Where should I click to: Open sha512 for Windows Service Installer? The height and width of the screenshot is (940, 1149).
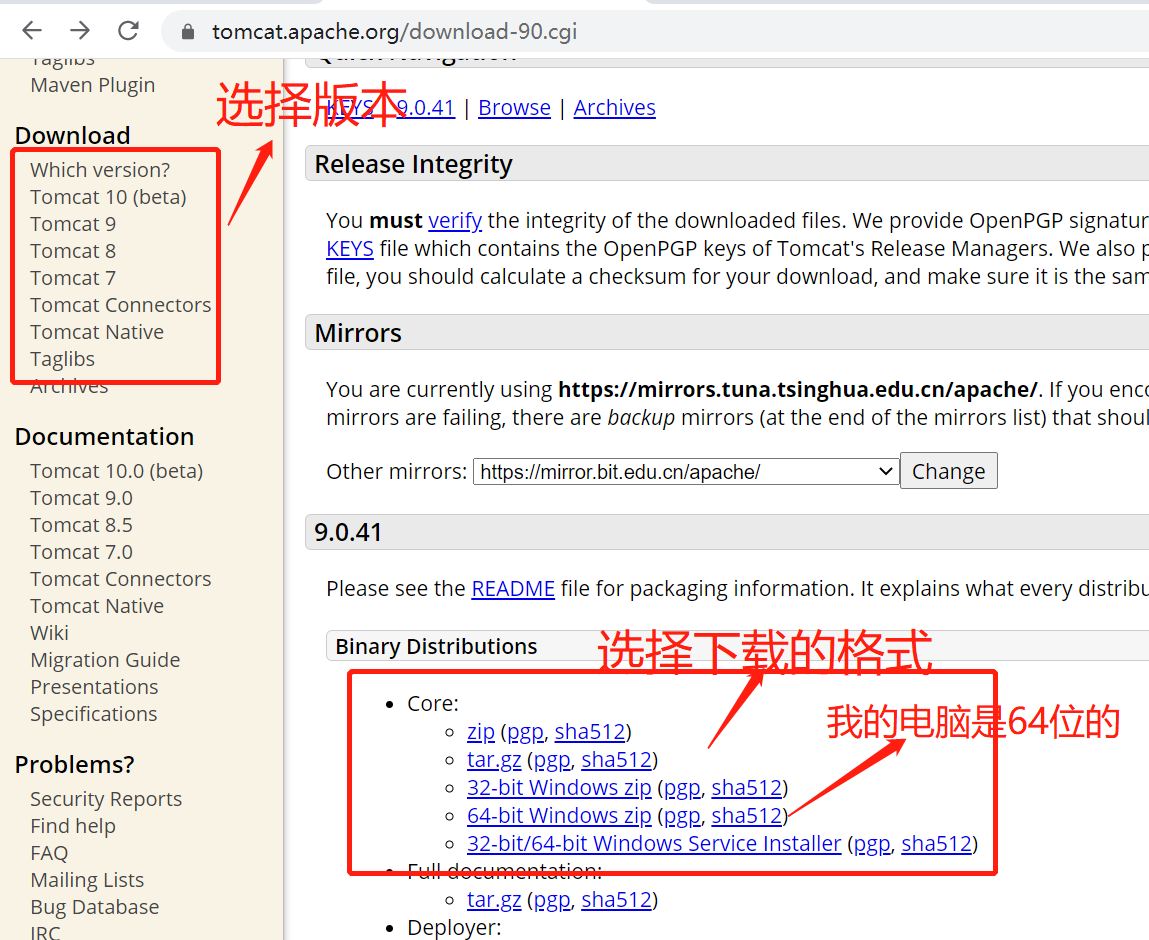click(x=936, y=843)
